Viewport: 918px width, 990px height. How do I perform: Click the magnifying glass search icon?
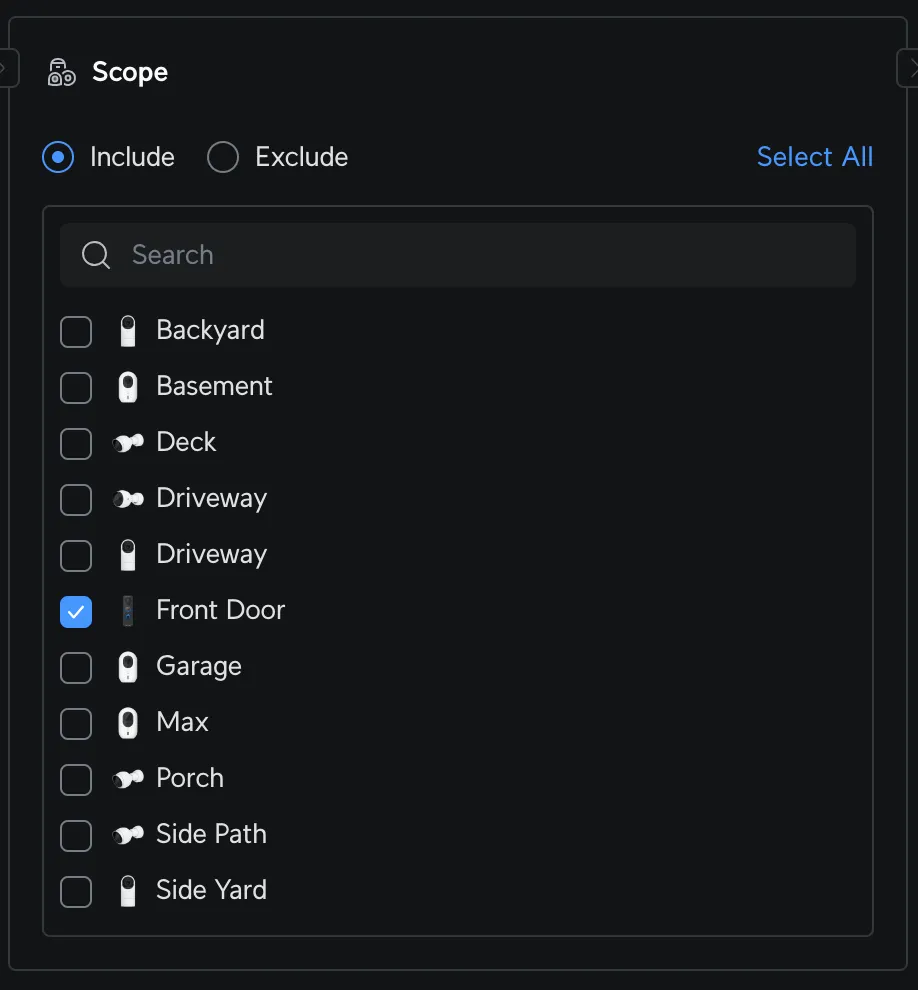coord(96,255)
